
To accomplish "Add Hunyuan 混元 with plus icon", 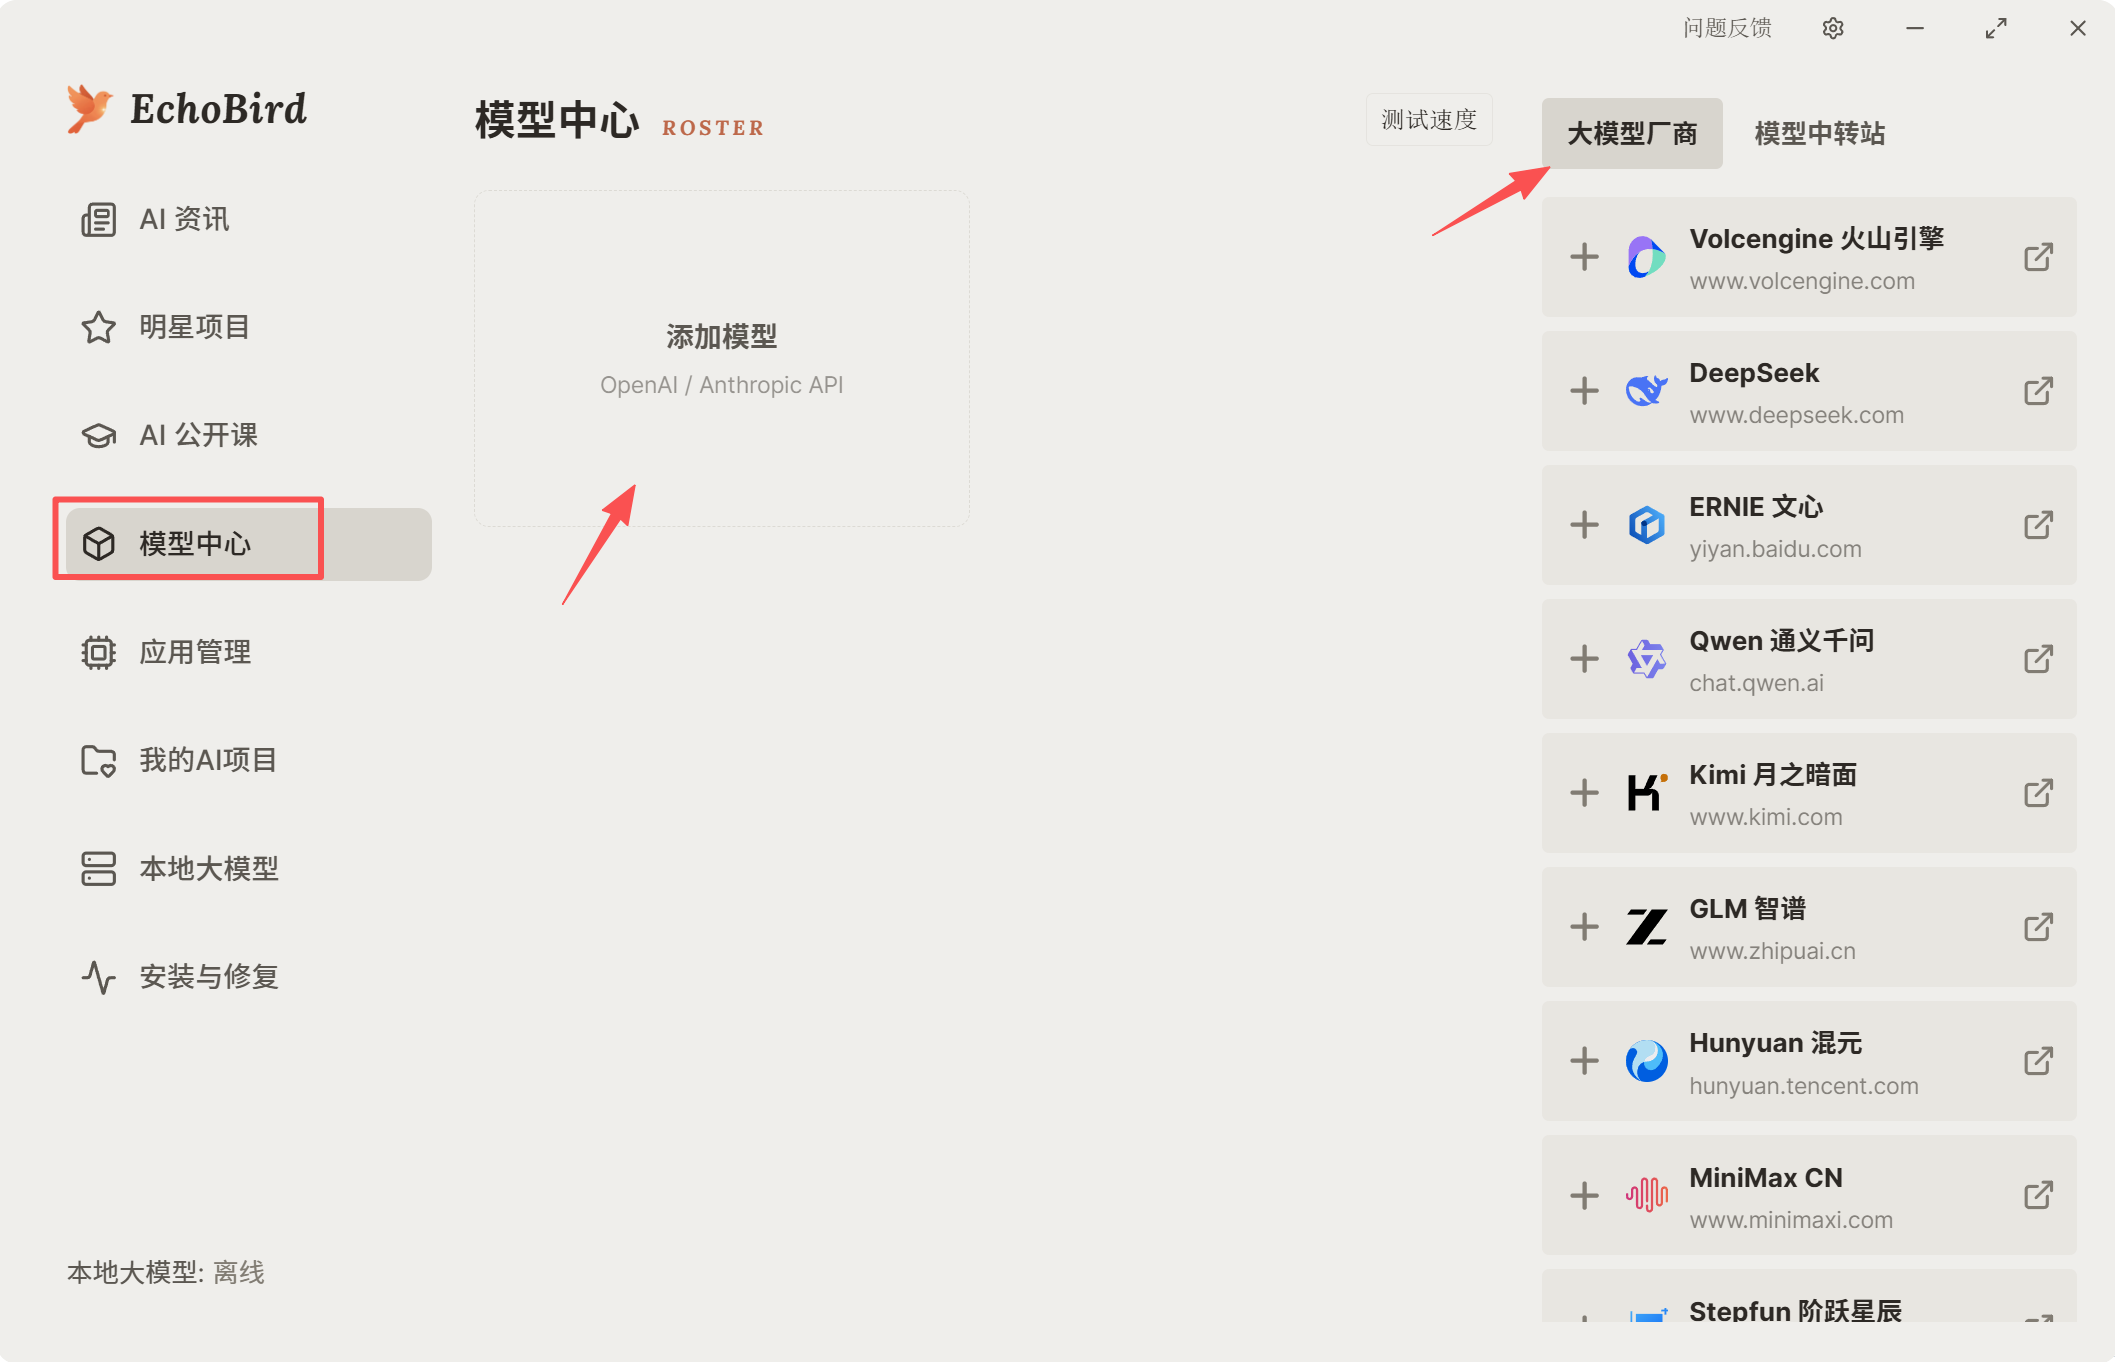I will point(1584,1061).
